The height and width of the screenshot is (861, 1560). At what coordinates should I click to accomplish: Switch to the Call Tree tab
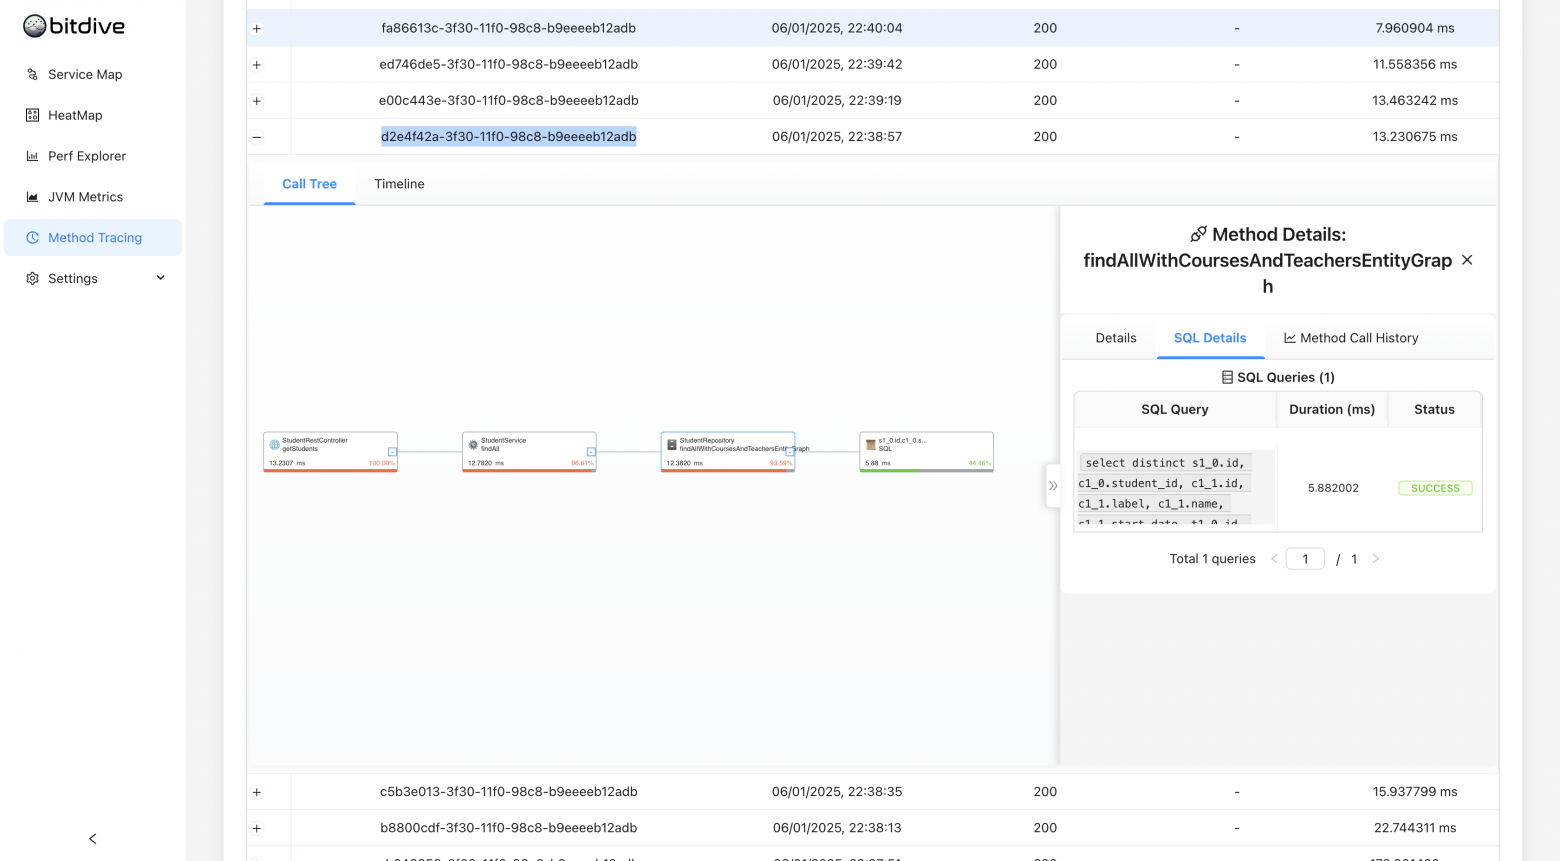point(310,184)
